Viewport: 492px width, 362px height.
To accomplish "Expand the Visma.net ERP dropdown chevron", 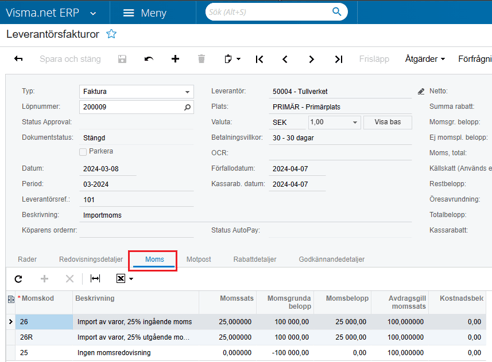I will click(93, 14).
